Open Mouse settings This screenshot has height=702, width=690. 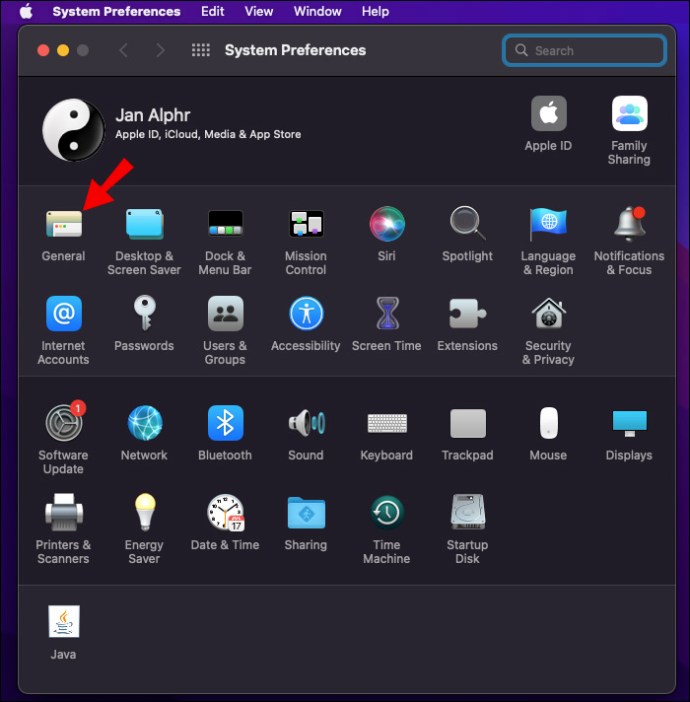click(548, 423)
